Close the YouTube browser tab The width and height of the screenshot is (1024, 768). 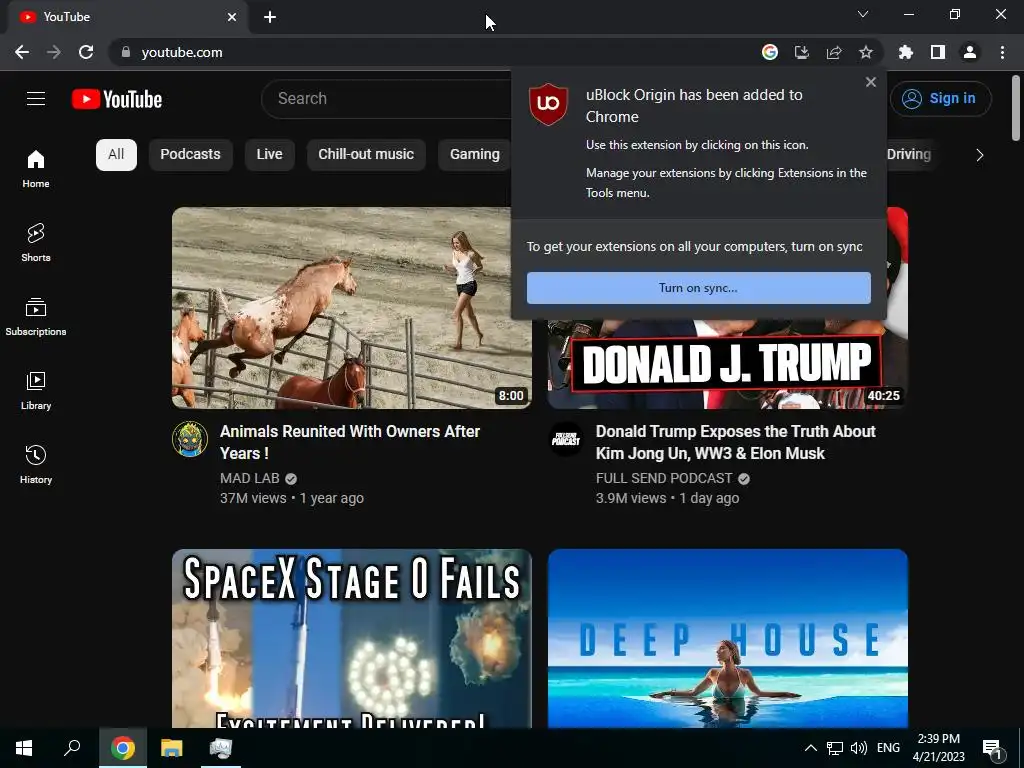coord(232,17)
